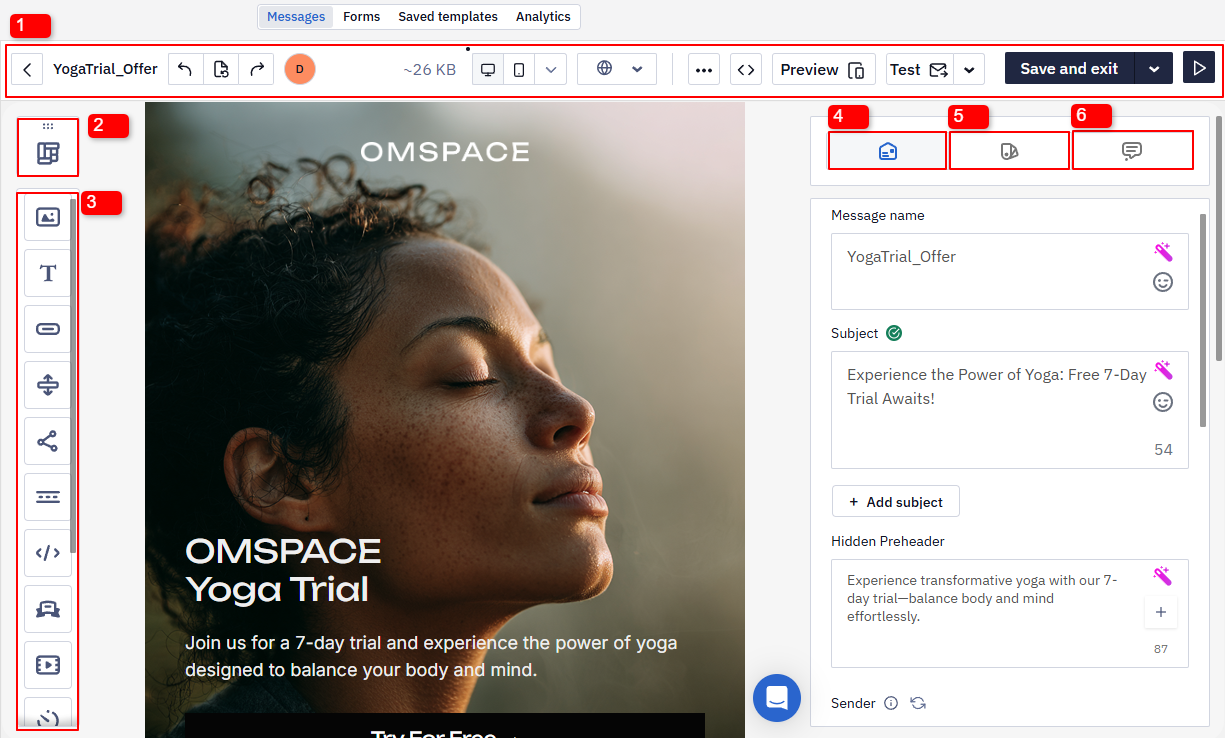
Task: Open the message settings panel tab
Action: point(887,151)
